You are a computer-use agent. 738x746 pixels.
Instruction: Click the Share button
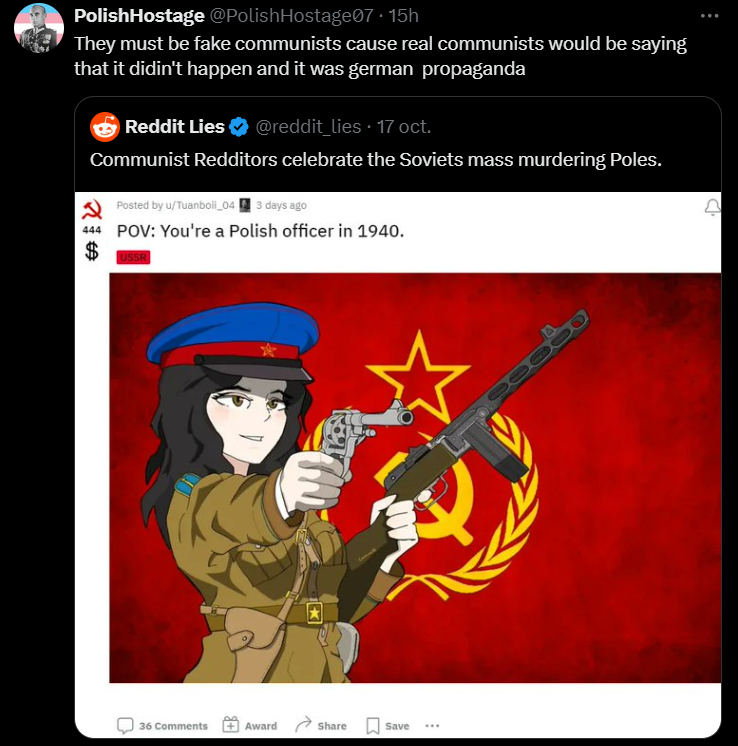click(321, 726)
